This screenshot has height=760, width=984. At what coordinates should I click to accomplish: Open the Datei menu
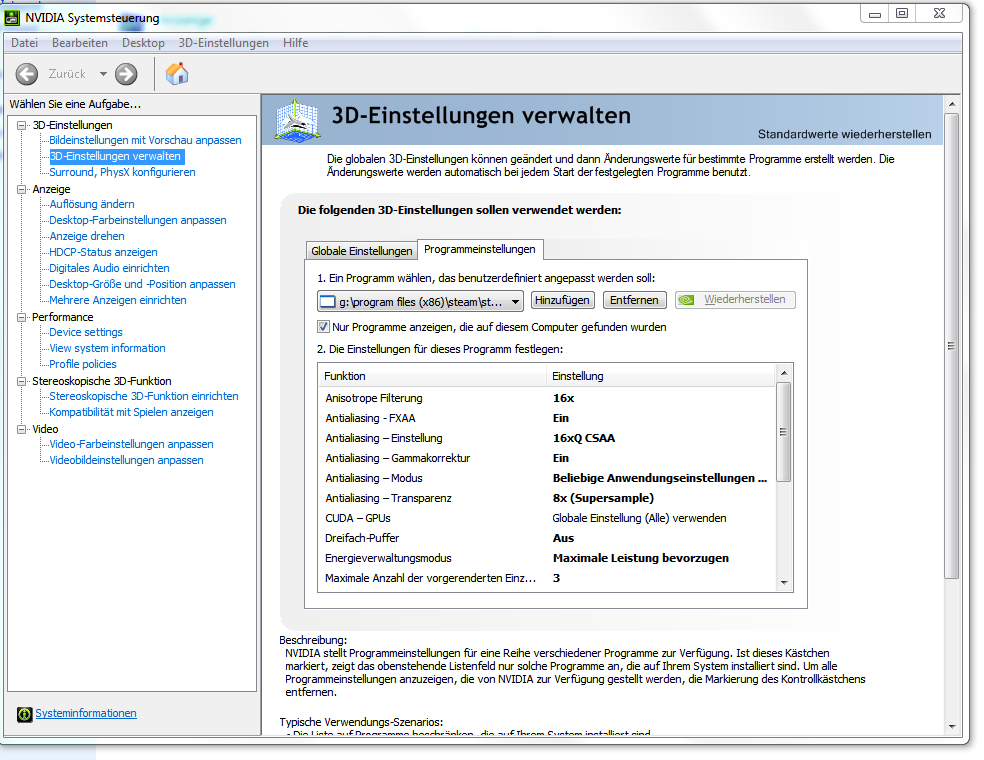pos(24,43)
